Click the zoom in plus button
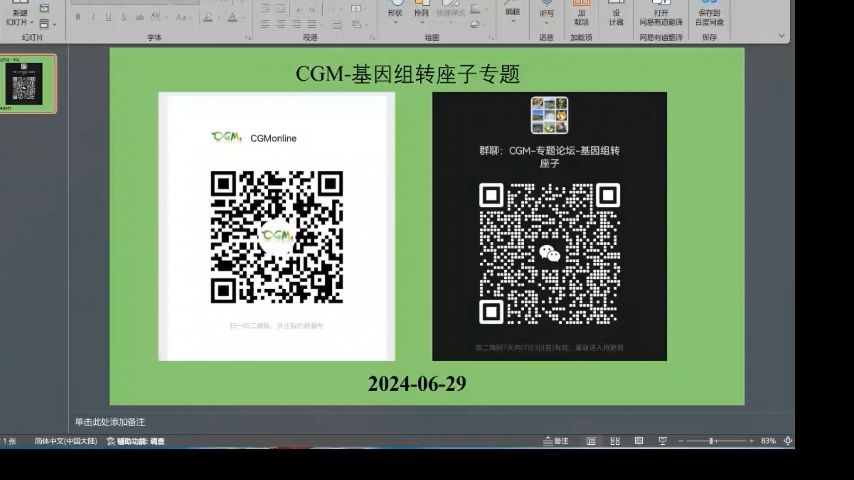The height and width of the screenshot is (480, 854). tap(752, 441)
